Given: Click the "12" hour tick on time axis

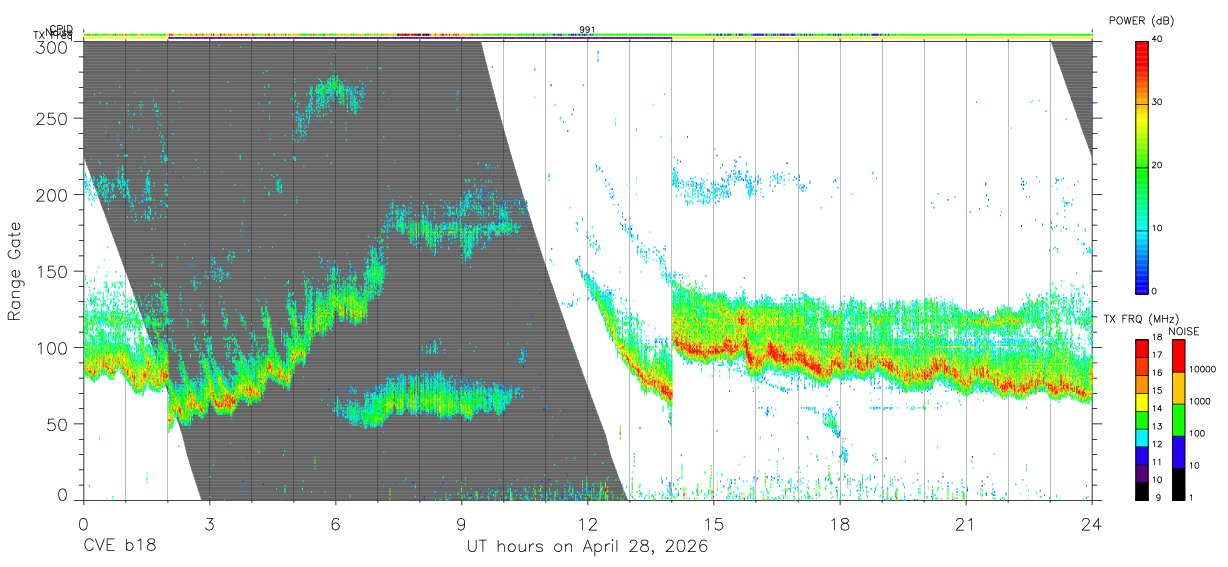Looking at the screenshot, I should tap(587, 524).
